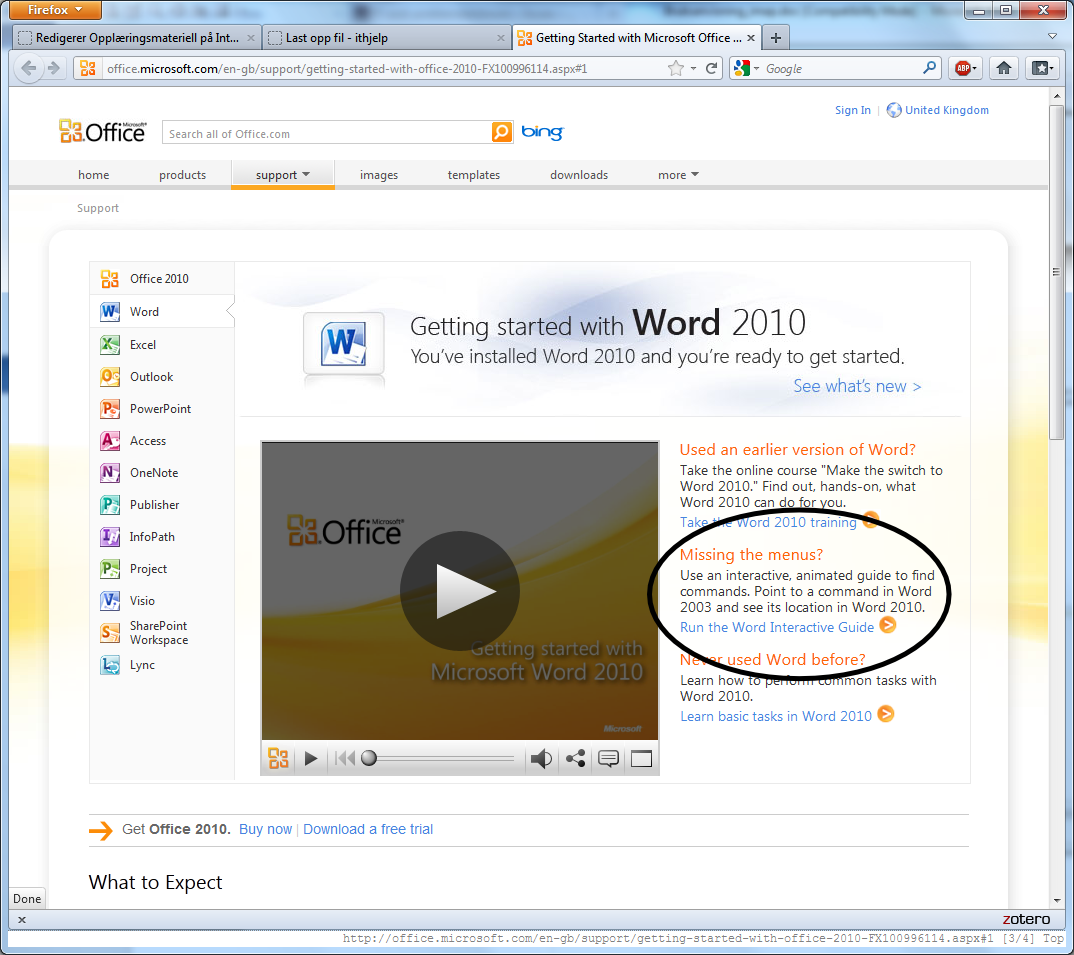
Task: Open the Outlook product icon
Action: pos(110,377)
